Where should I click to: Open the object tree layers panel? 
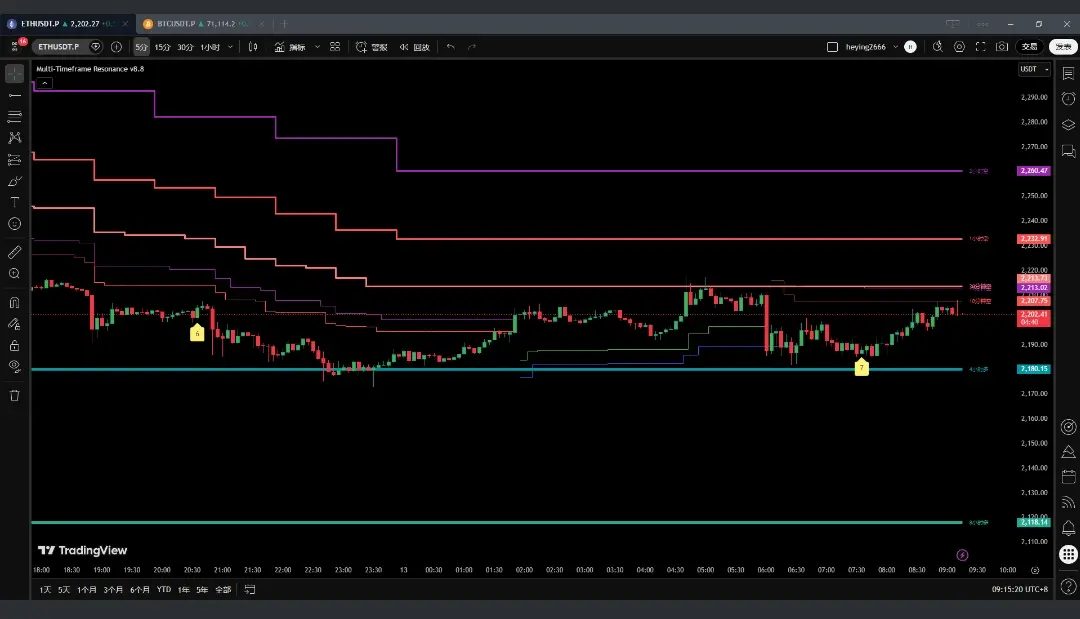click(x=1068, y=125)
